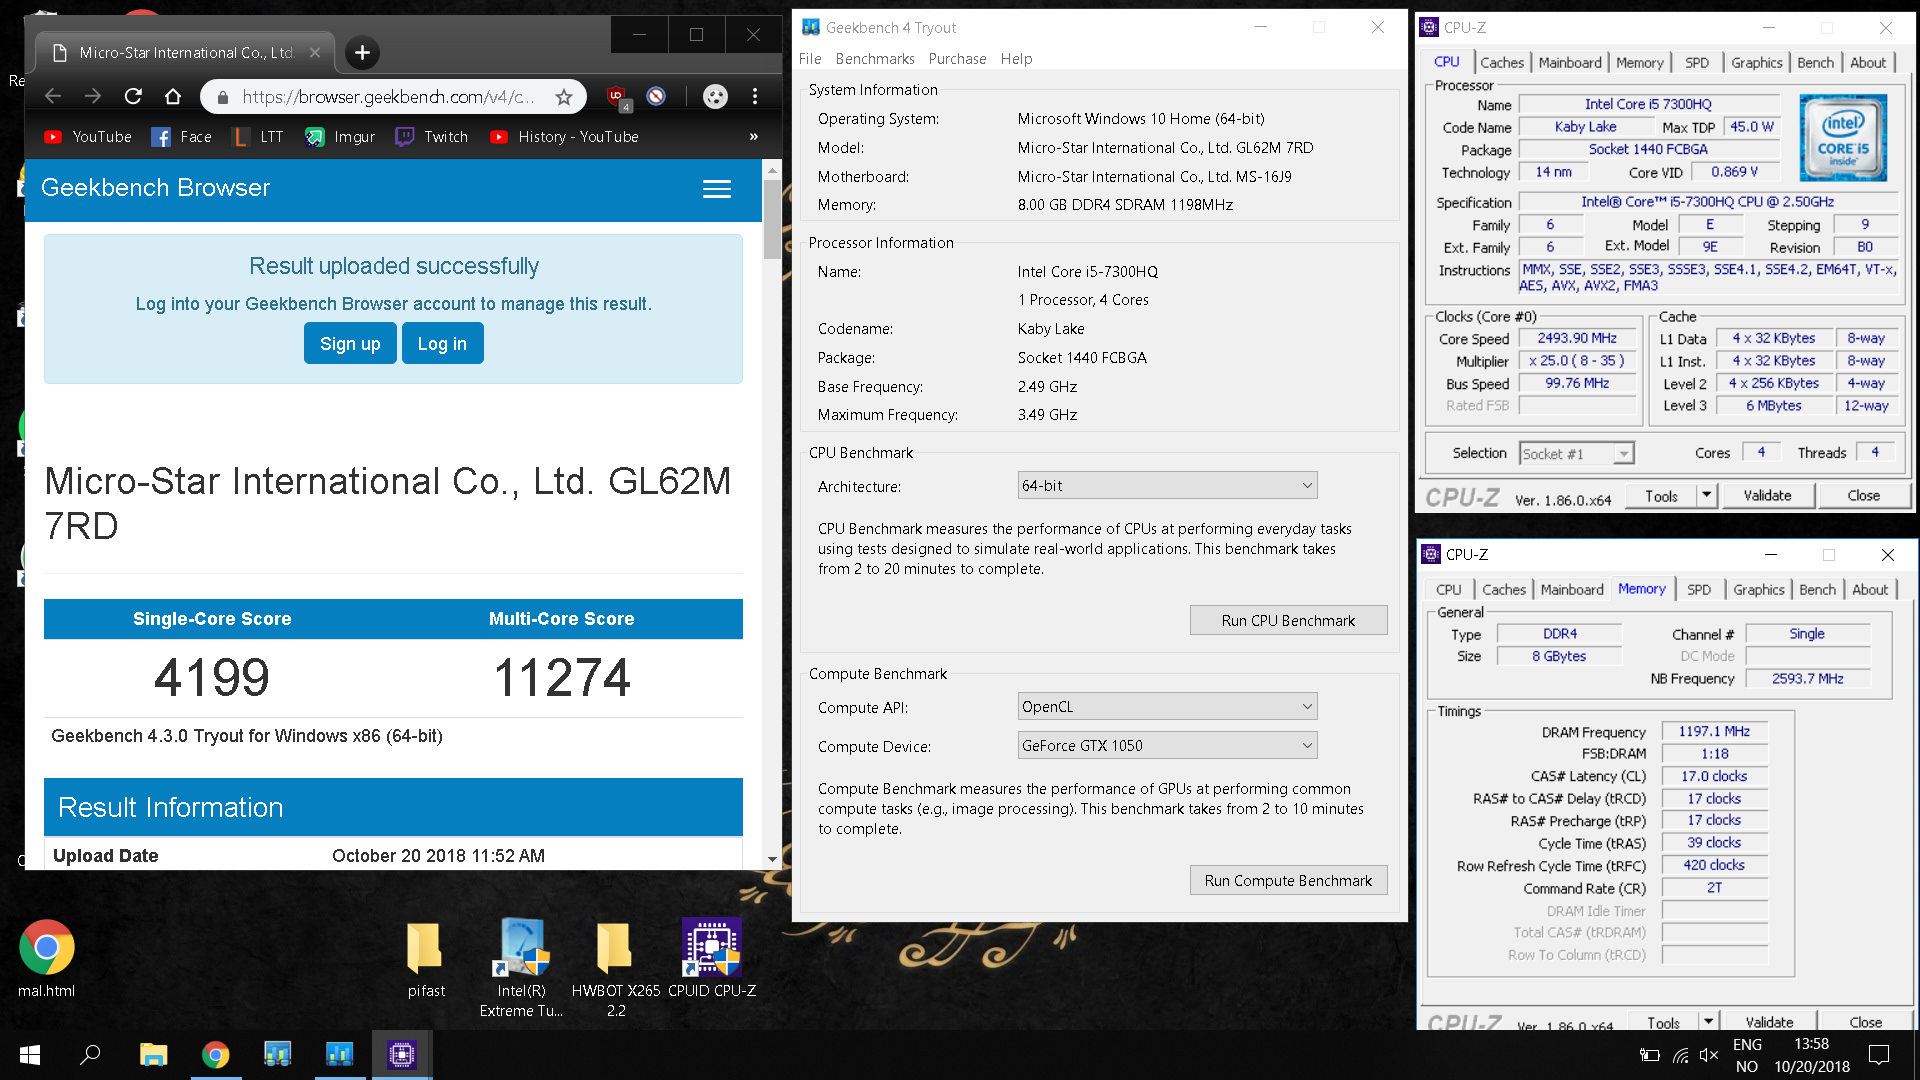Open Compute API OpenCL dropdown

coord(1167,707)
